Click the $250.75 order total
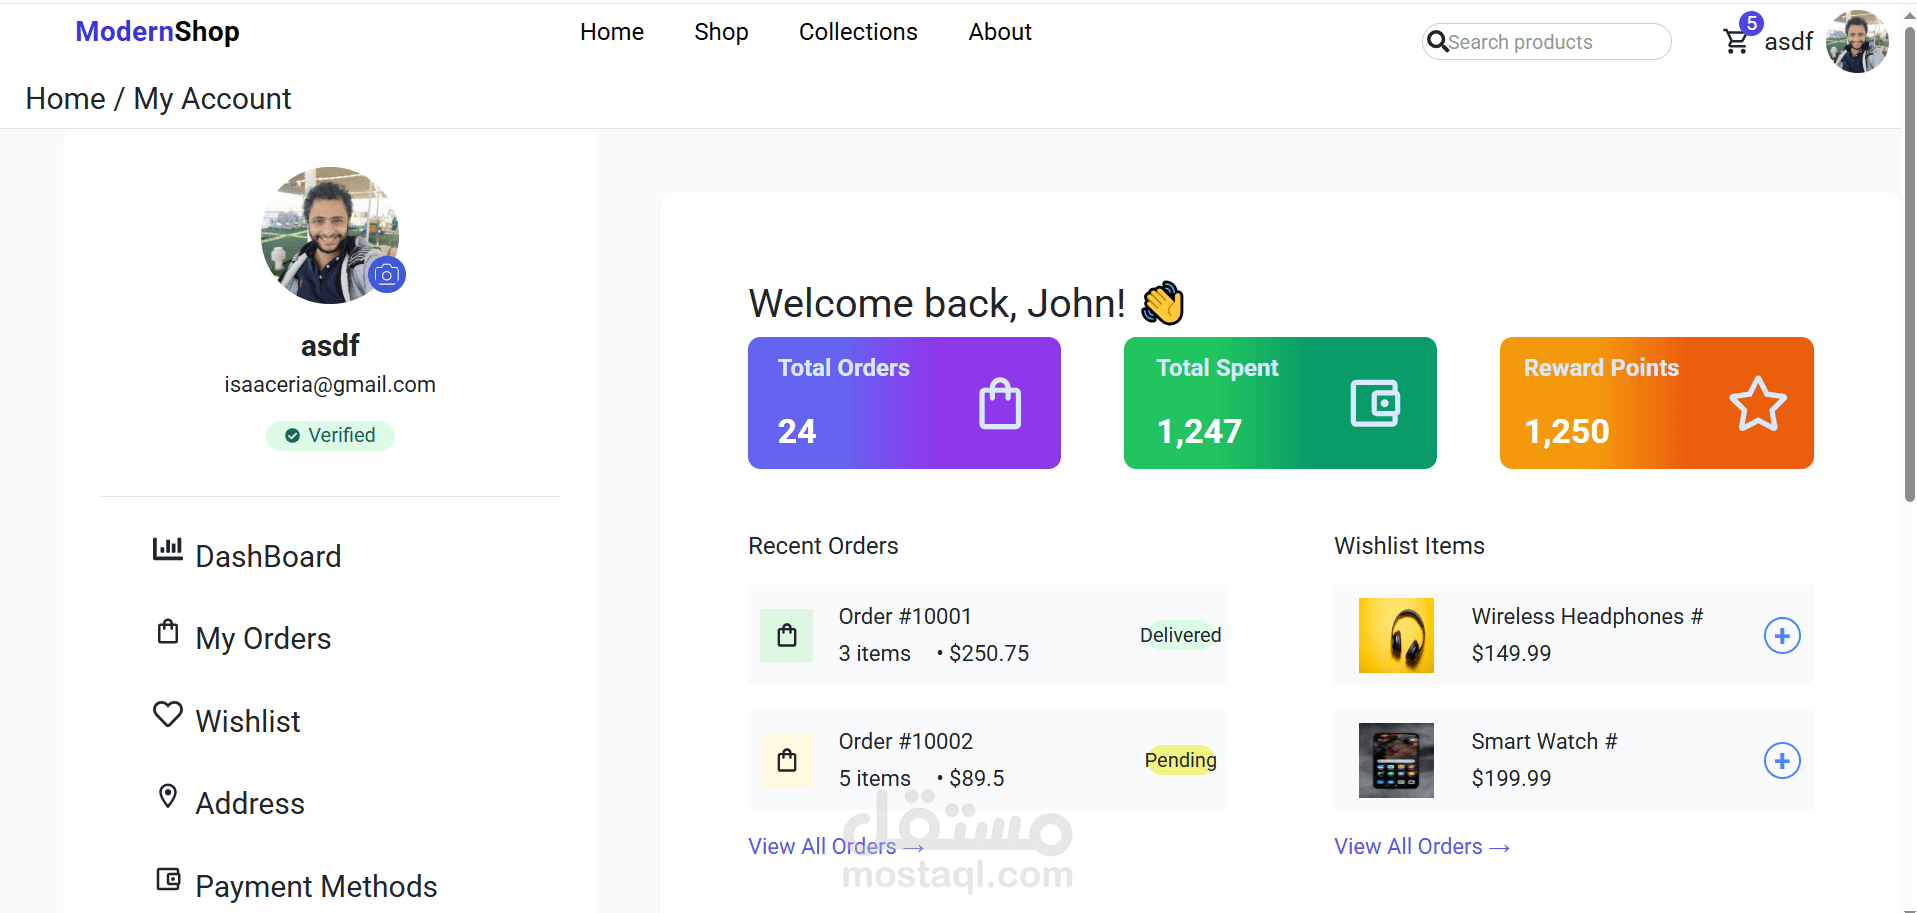 989,653
